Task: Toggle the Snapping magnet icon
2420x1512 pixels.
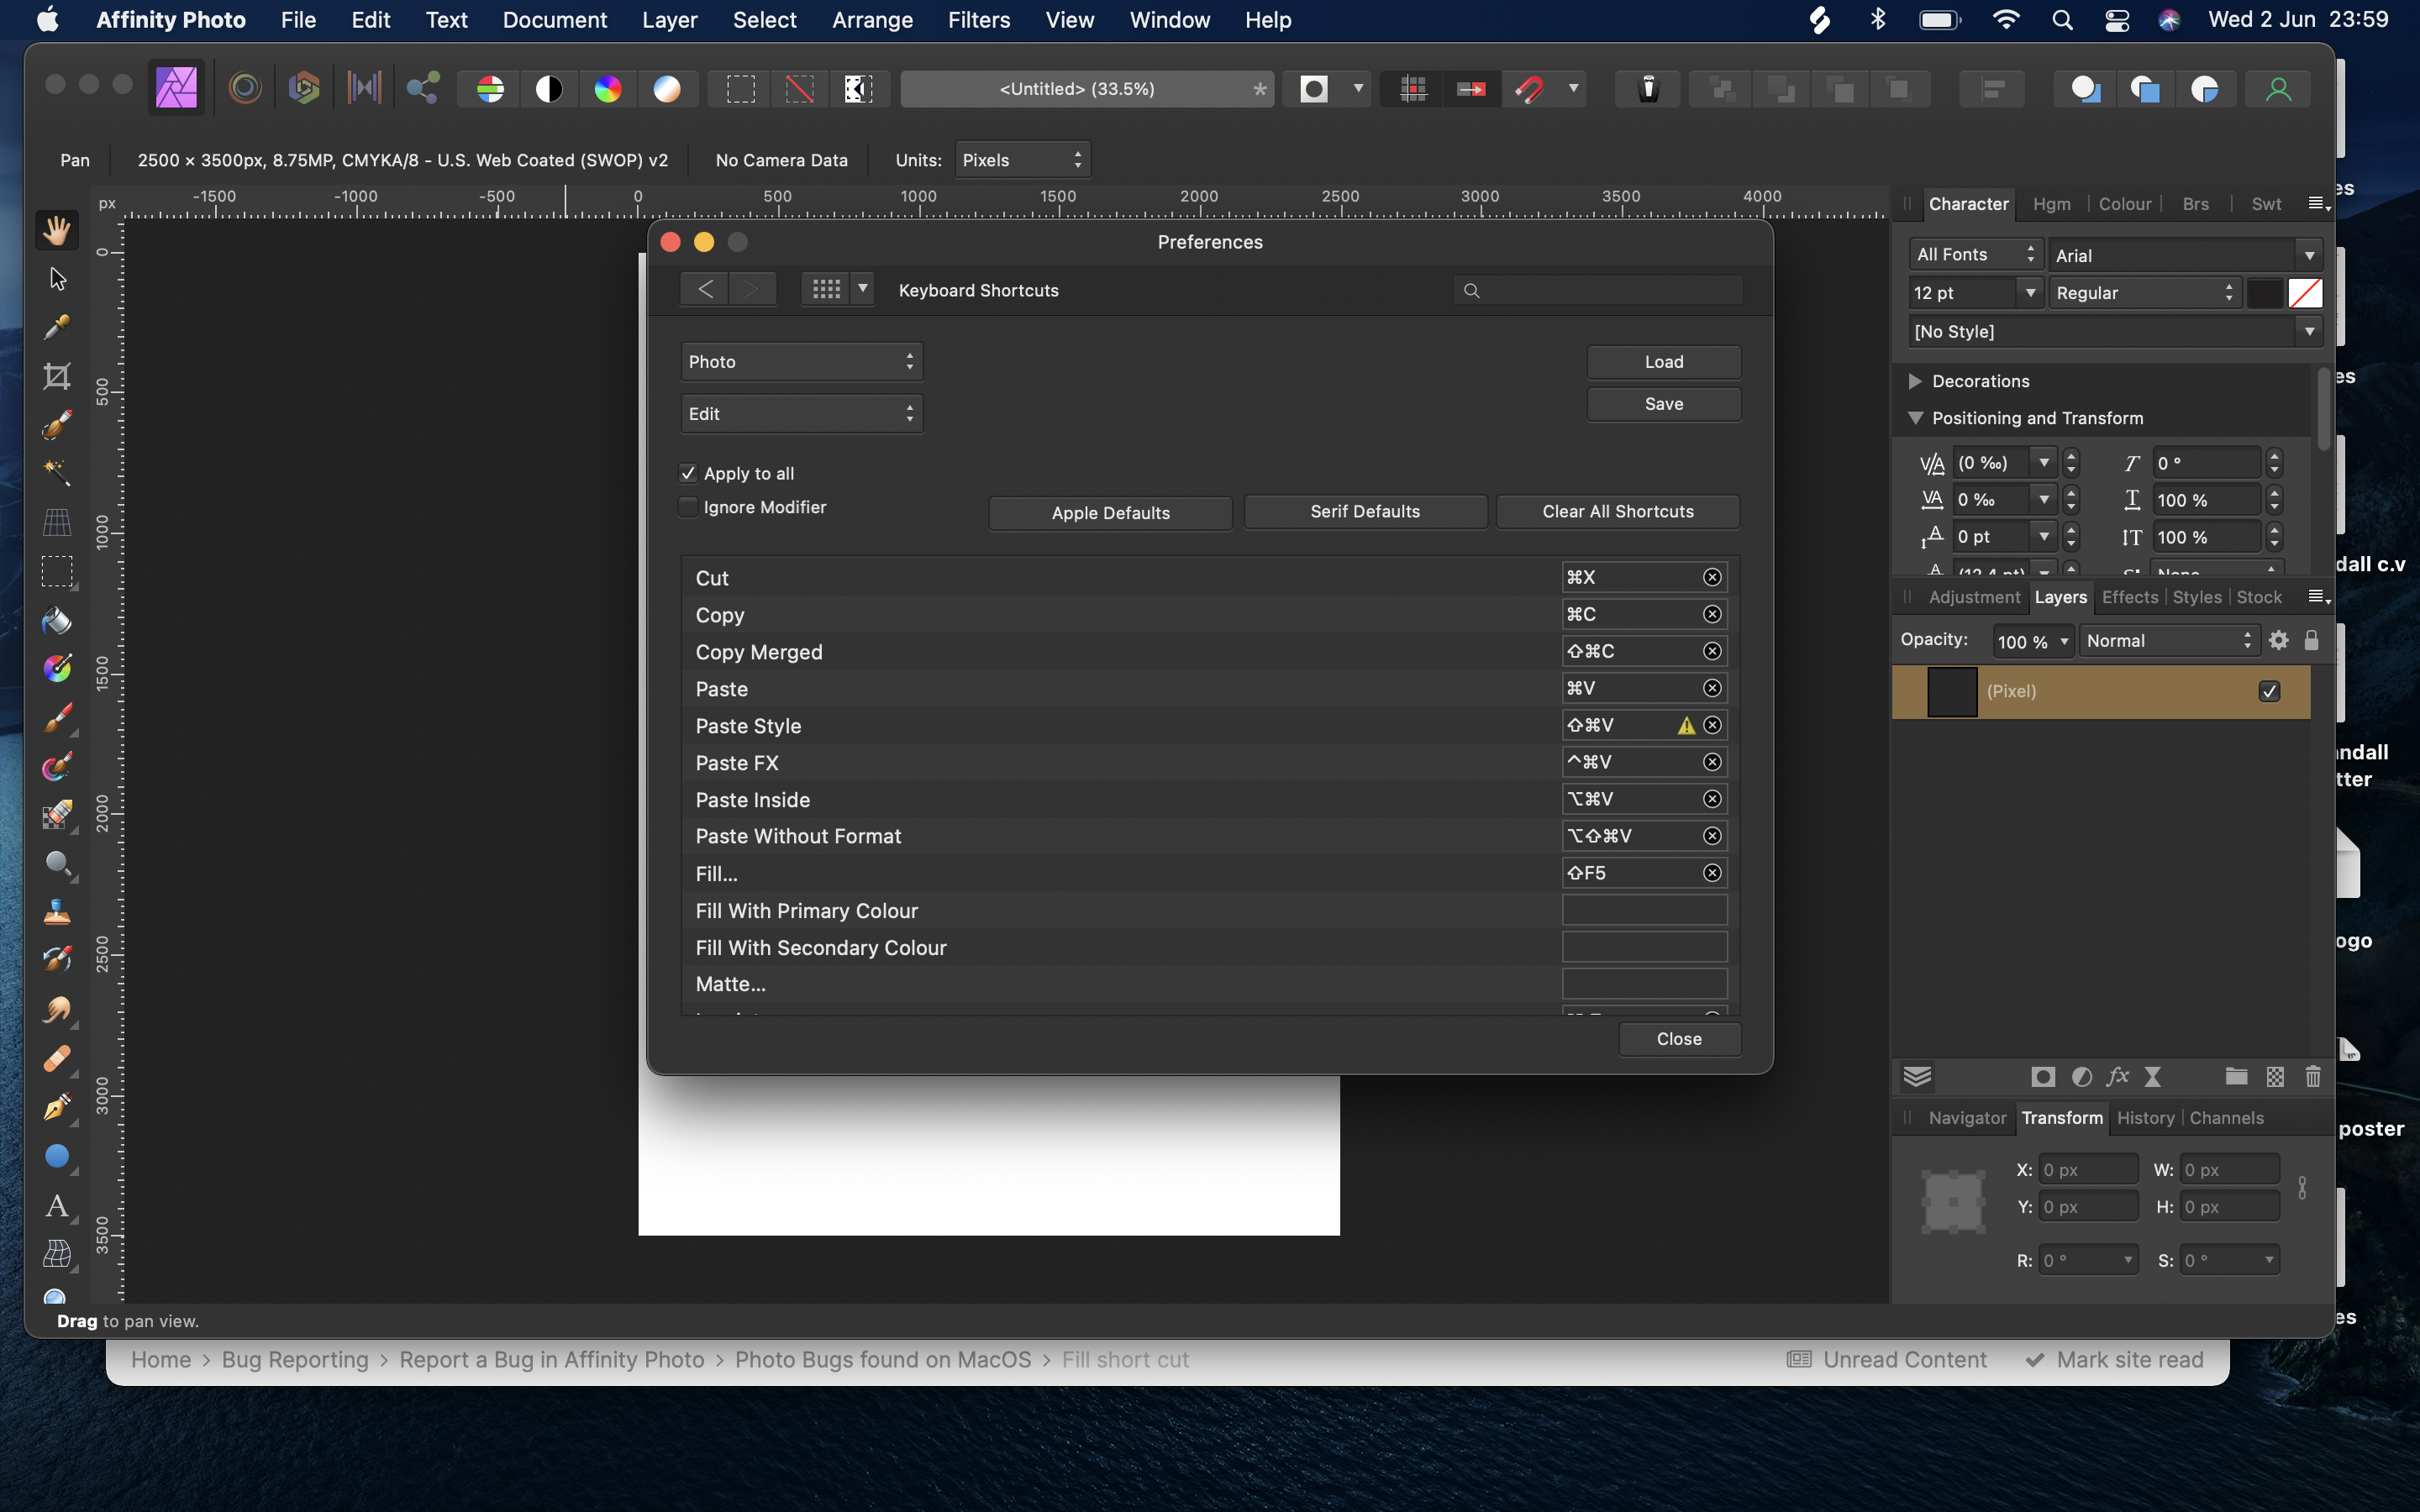Action: (1529, 89)
